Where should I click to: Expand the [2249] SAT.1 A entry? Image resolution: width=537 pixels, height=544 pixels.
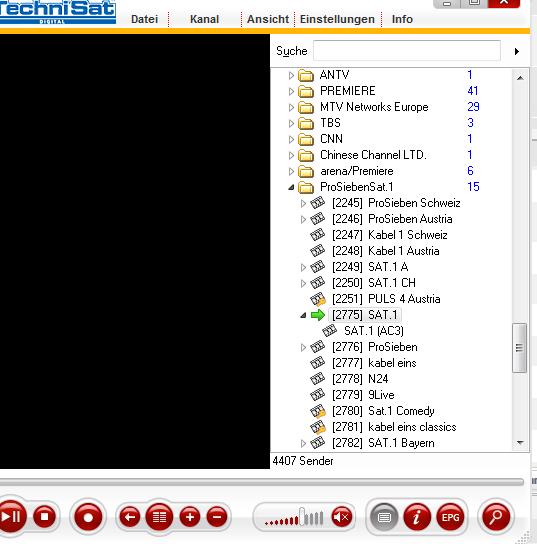click(x=303, y=267)
